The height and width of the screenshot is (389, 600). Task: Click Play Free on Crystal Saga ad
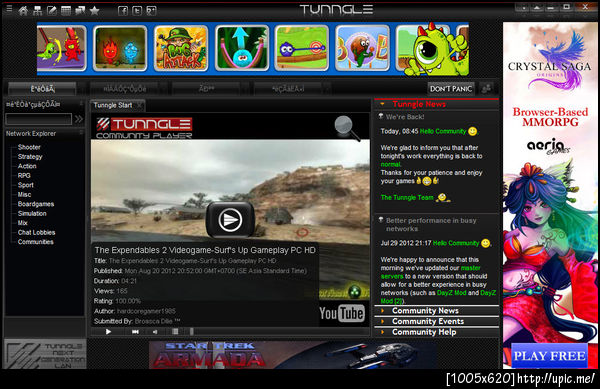click(549, 356)
